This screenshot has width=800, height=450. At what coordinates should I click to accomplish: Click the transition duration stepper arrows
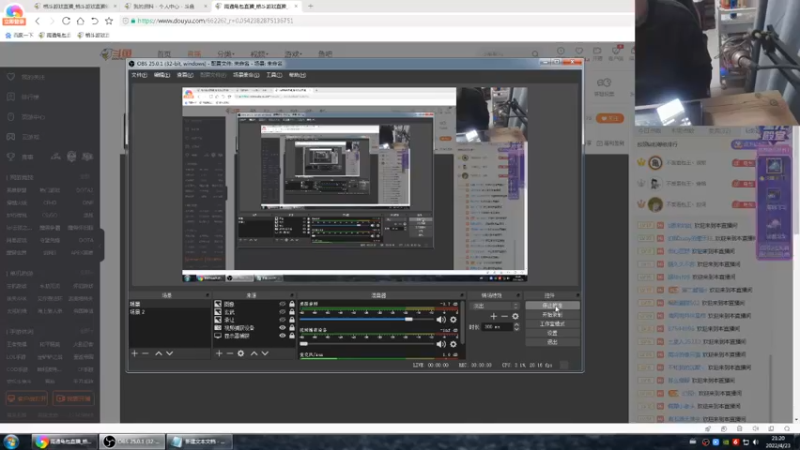[516, 327]
